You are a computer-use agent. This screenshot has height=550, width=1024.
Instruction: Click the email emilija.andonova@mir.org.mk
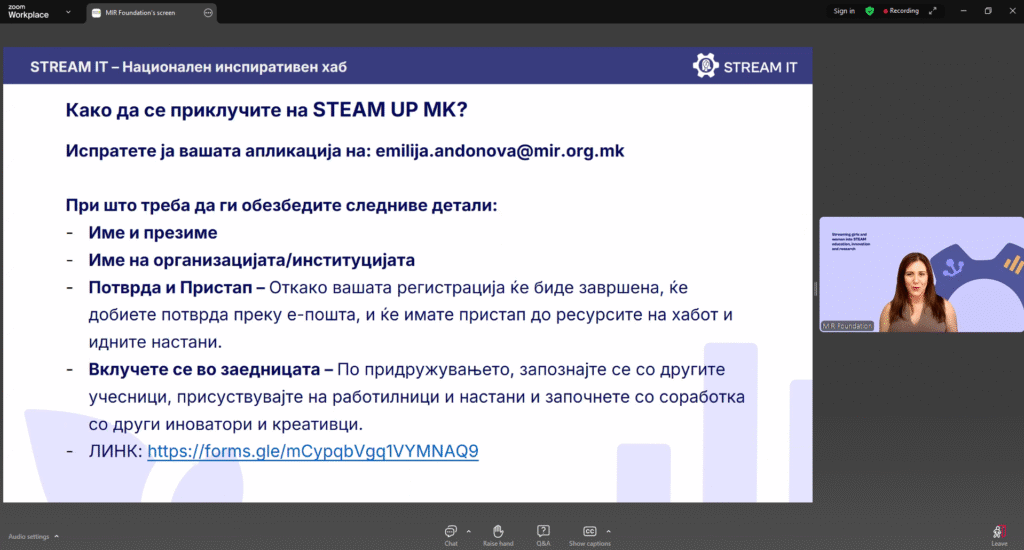(x=500, y=151)
